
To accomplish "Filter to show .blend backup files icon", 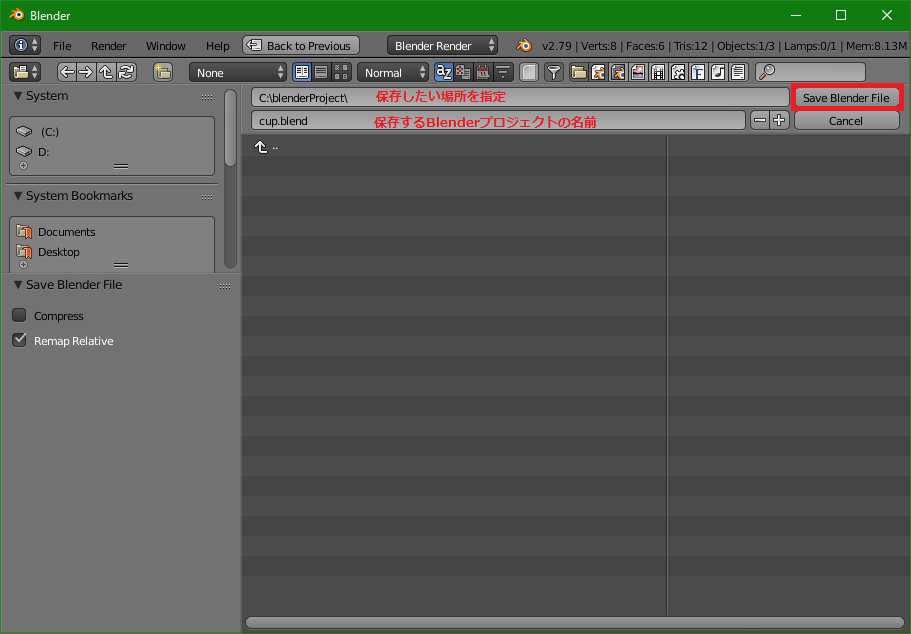I will (618, 73).
